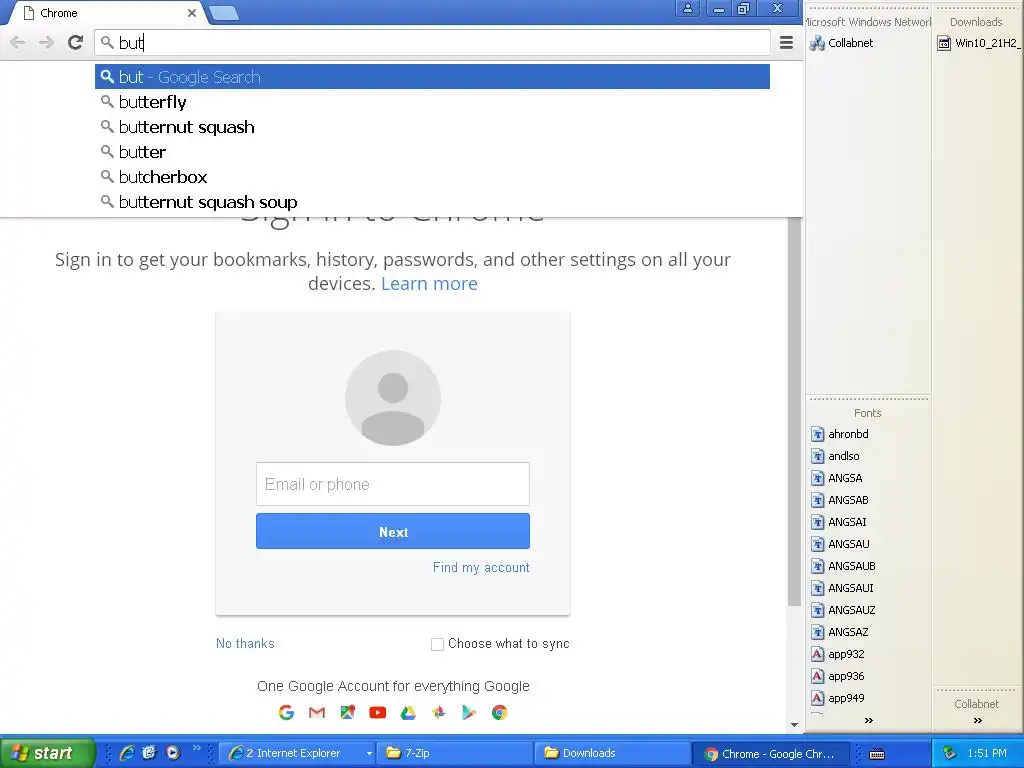The height and width of the screenshot is (768, 1024).
Task: Open the ANGSAZ font file
Action: pyautogui.click(x=840, y=632)
